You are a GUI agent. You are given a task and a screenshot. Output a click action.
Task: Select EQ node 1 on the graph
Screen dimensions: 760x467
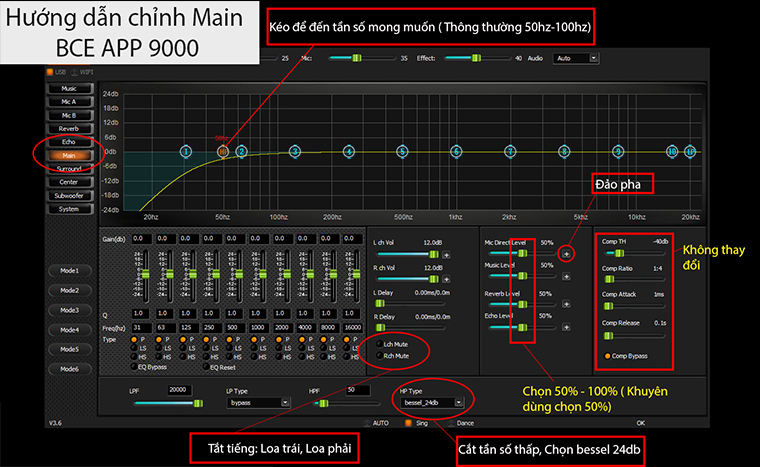click(x=186, y=152)
